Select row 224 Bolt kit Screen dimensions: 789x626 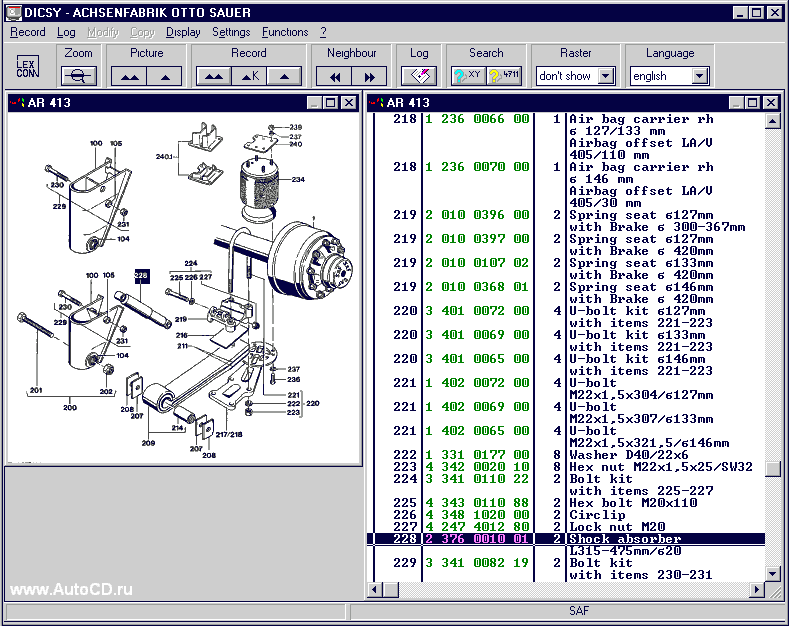coord(566,485)
